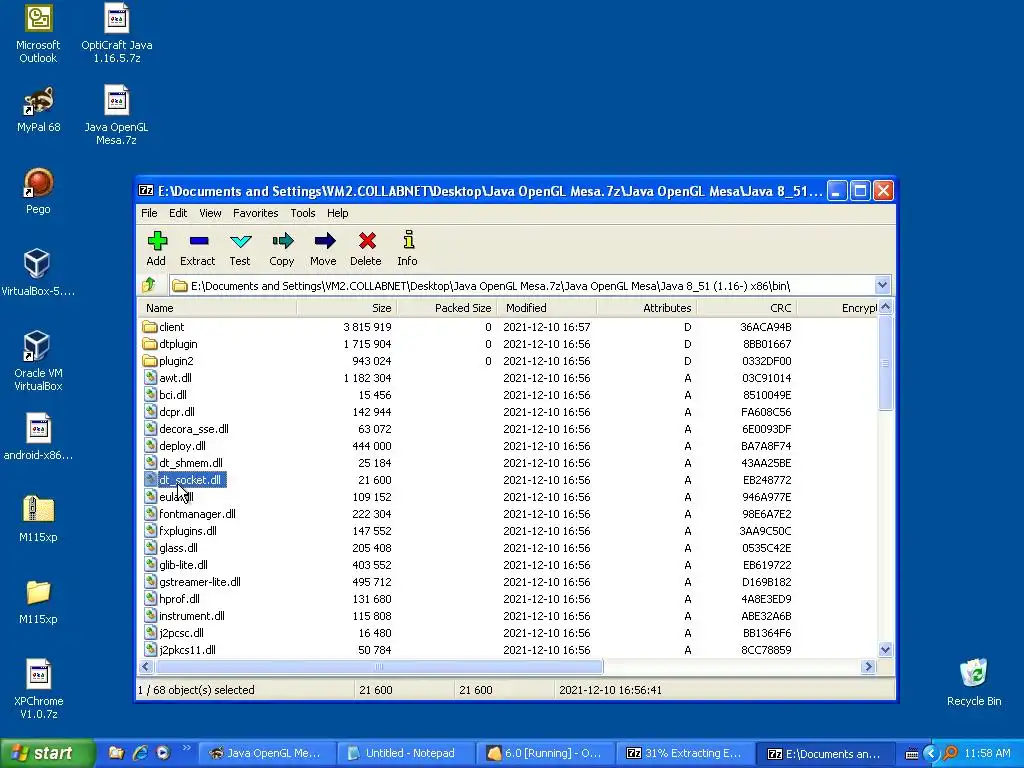Image resolution: width=1024 pixels, height=768 pixels.
Task: Click the horizontal scrollbar thumb
Action: pos(379,667)
